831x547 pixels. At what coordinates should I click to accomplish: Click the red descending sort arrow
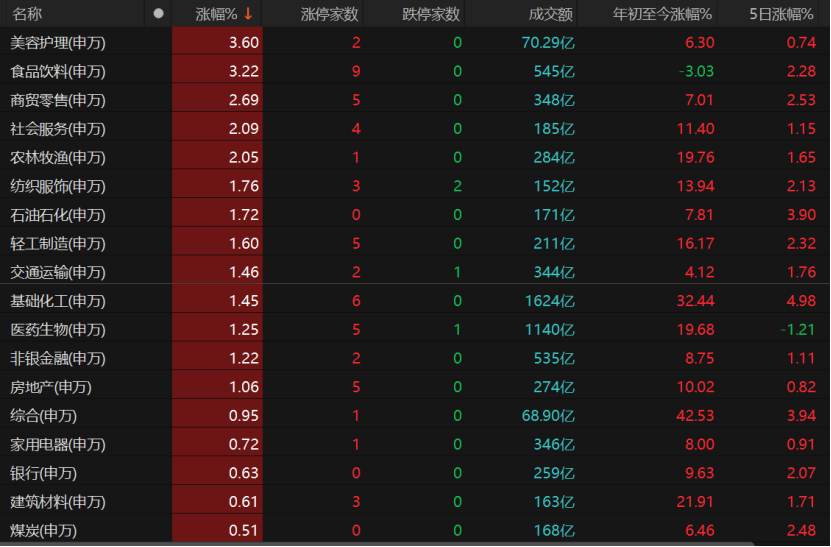coord(248,14)
